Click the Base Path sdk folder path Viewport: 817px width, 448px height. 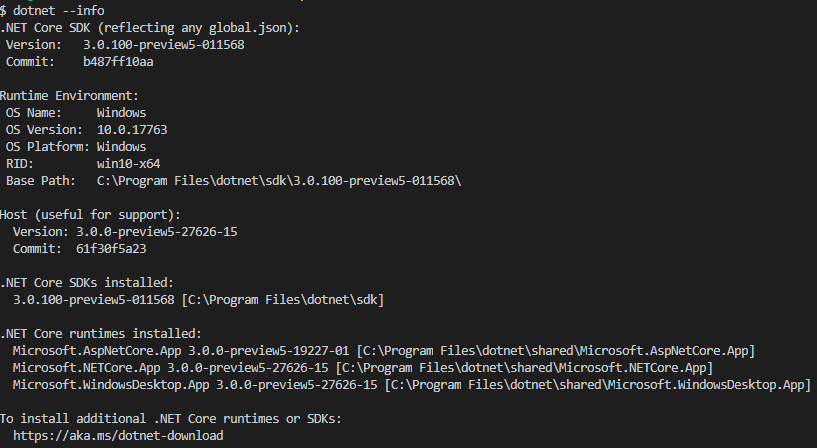click(279, 181)
